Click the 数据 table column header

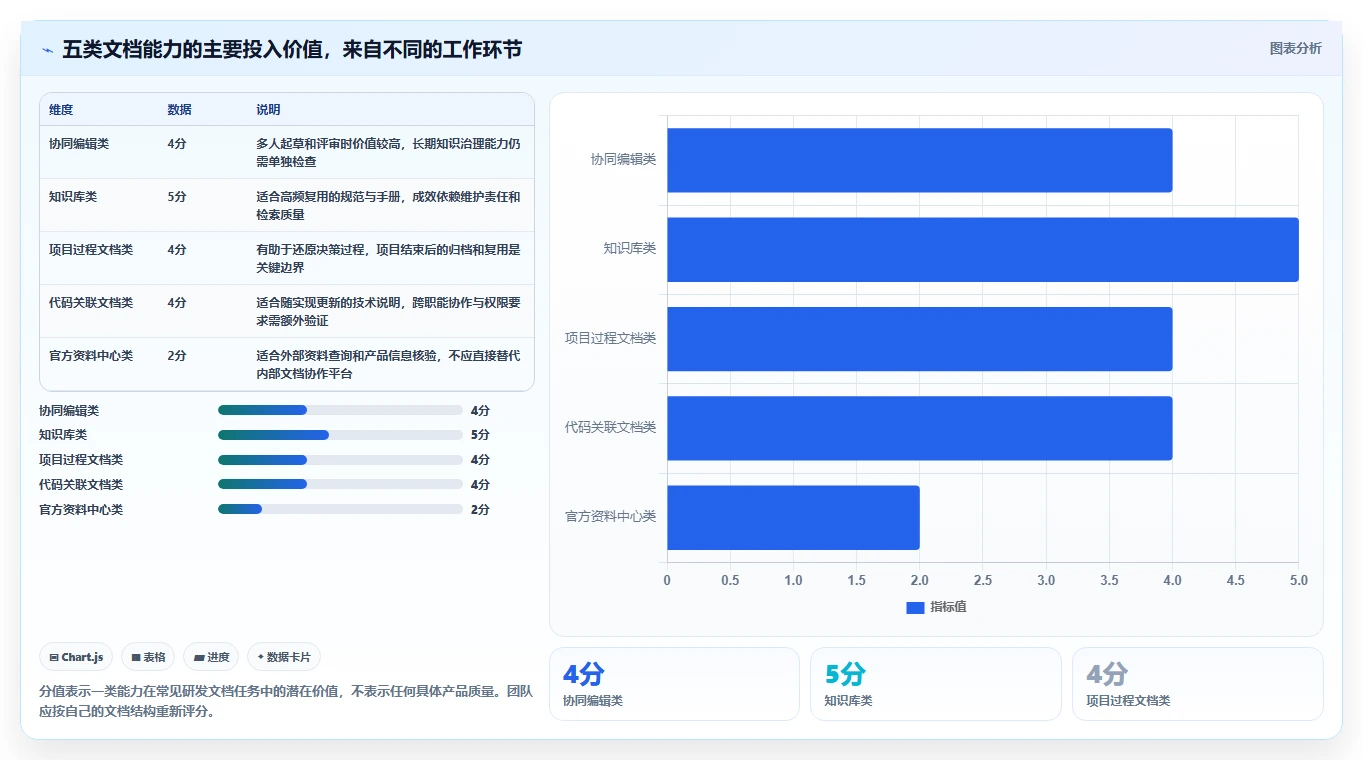pos(180,110)
